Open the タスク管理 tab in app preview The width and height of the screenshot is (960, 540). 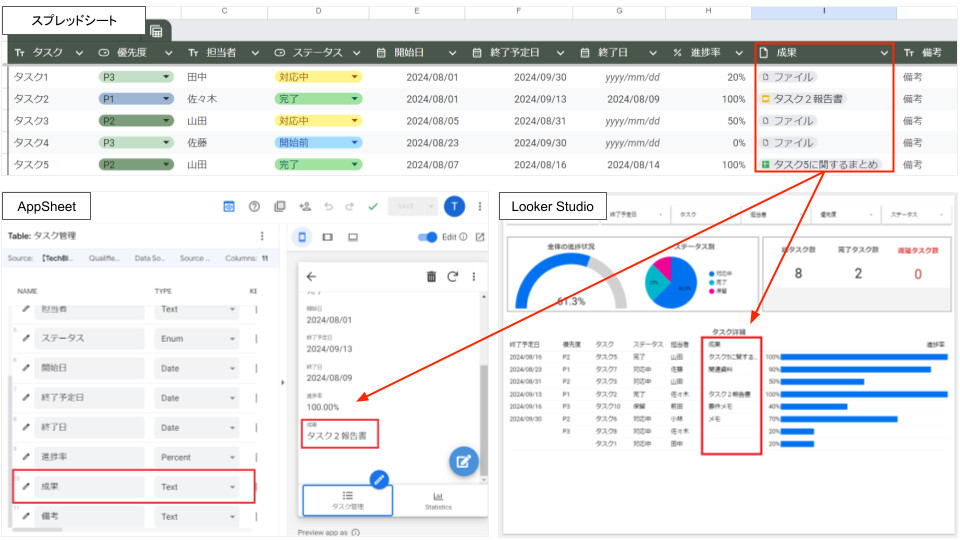(x=347, y=500)
